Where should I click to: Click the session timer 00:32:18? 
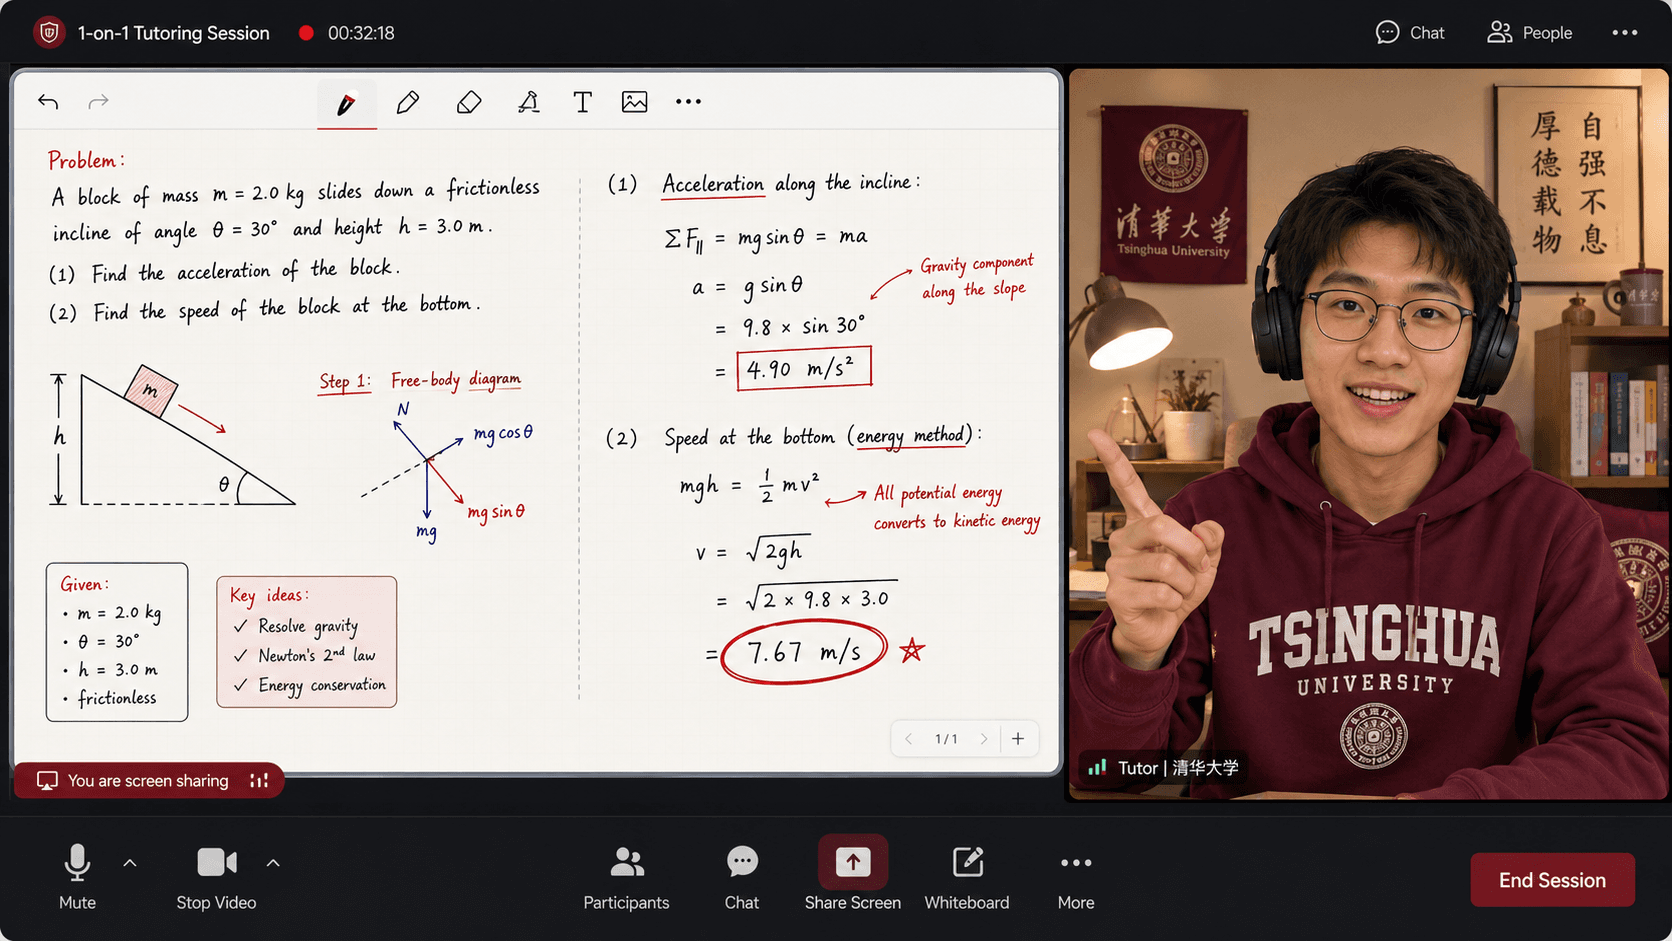[x=361, y=33]
